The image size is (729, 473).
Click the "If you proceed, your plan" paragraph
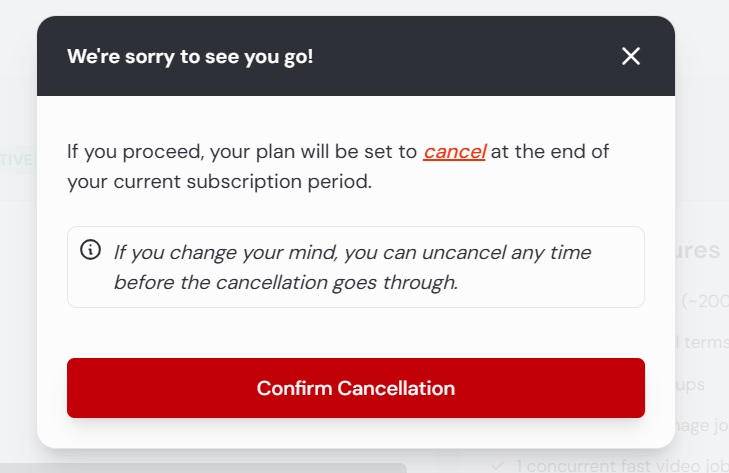click(x=338, y=167)
